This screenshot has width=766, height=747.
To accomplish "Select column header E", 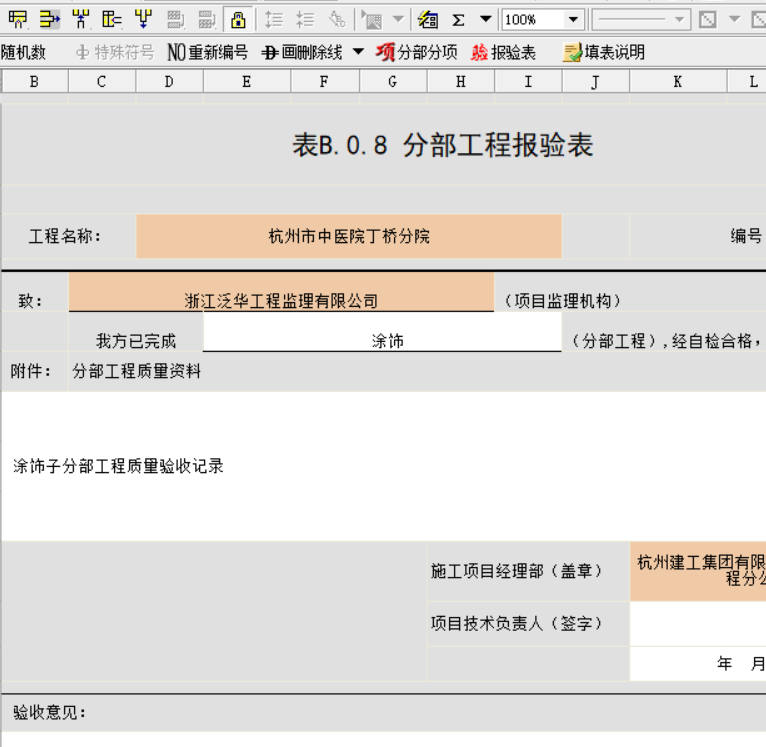I will (x=247, y=82).
